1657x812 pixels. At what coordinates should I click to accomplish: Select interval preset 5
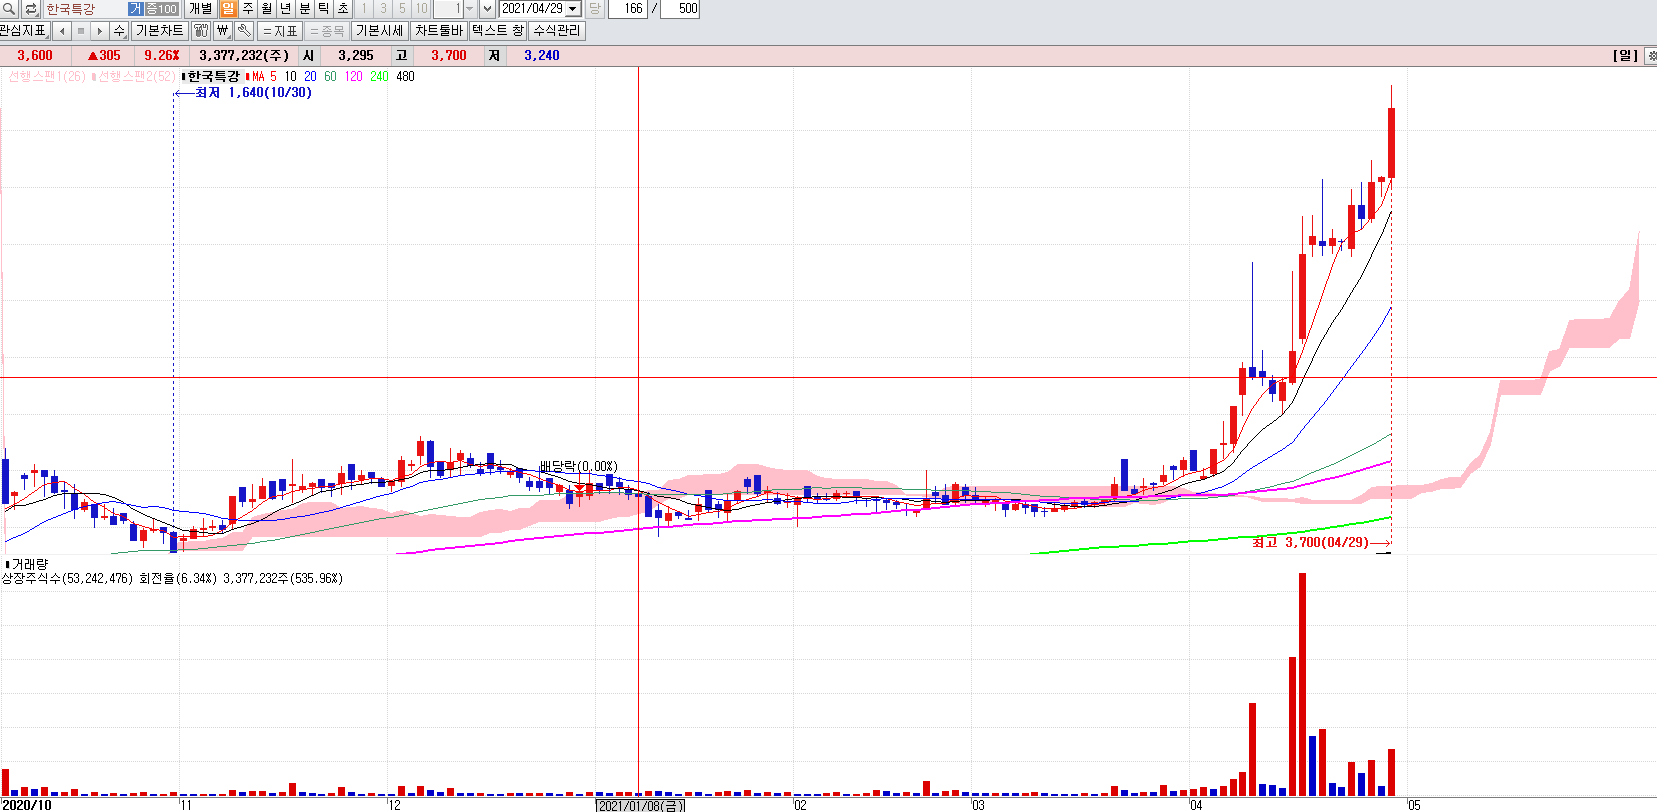pos(402,9)
